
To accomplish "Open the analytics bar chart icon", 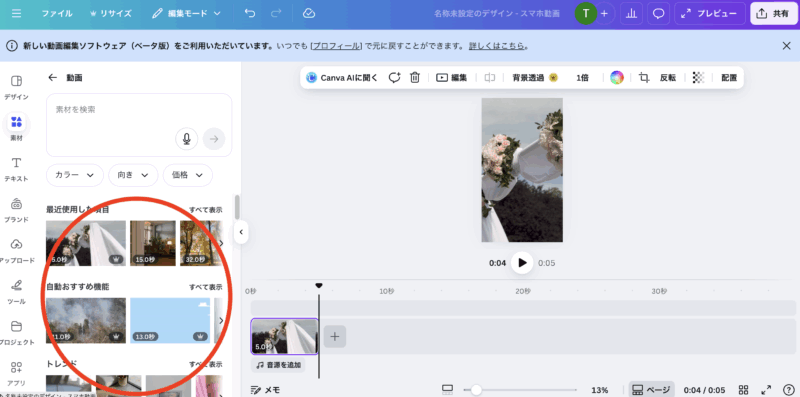I will (631, 14).
